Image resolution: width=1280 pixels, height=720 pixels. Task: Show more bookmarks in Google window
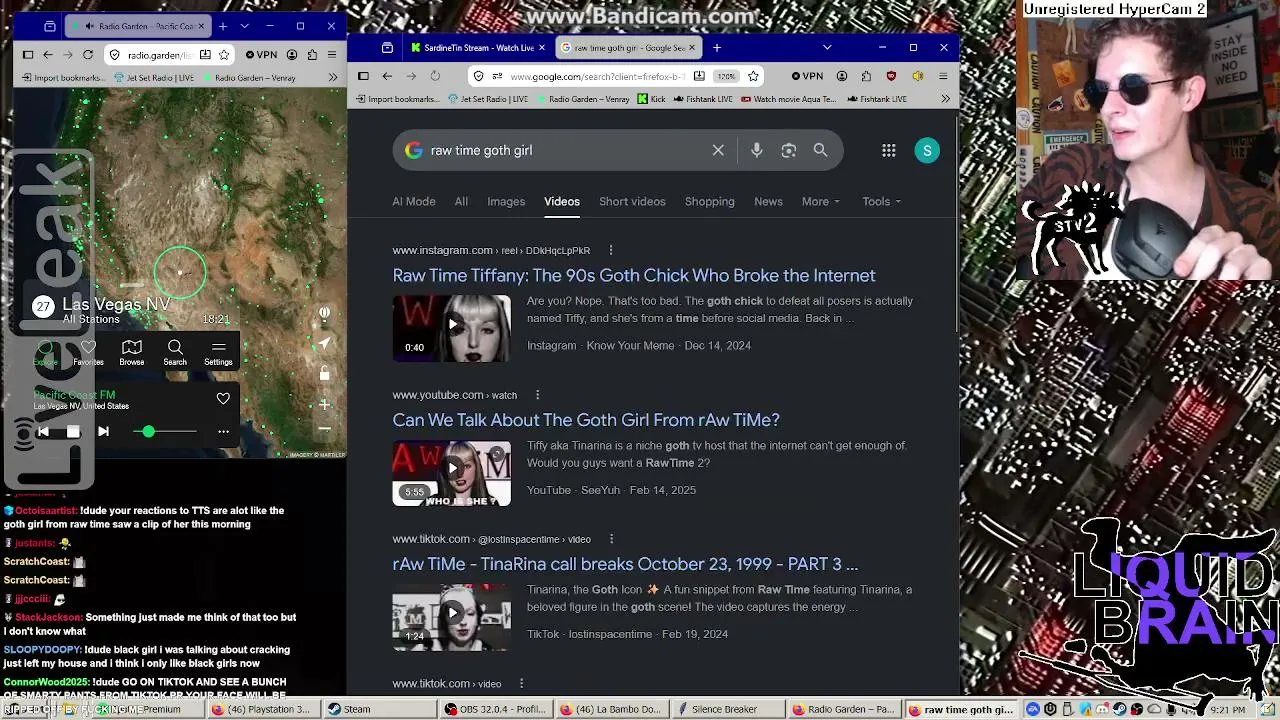pos(945,99)
